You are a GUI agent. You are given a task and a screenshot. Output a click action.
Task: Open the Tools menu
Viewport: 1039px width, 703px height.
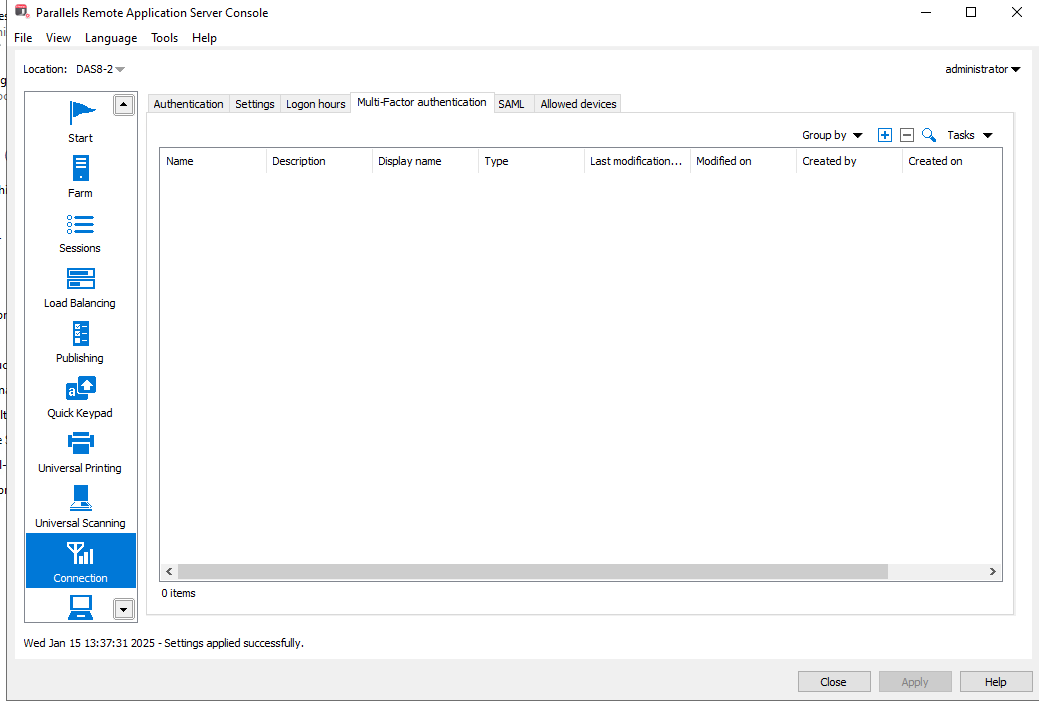pos(164,38)
